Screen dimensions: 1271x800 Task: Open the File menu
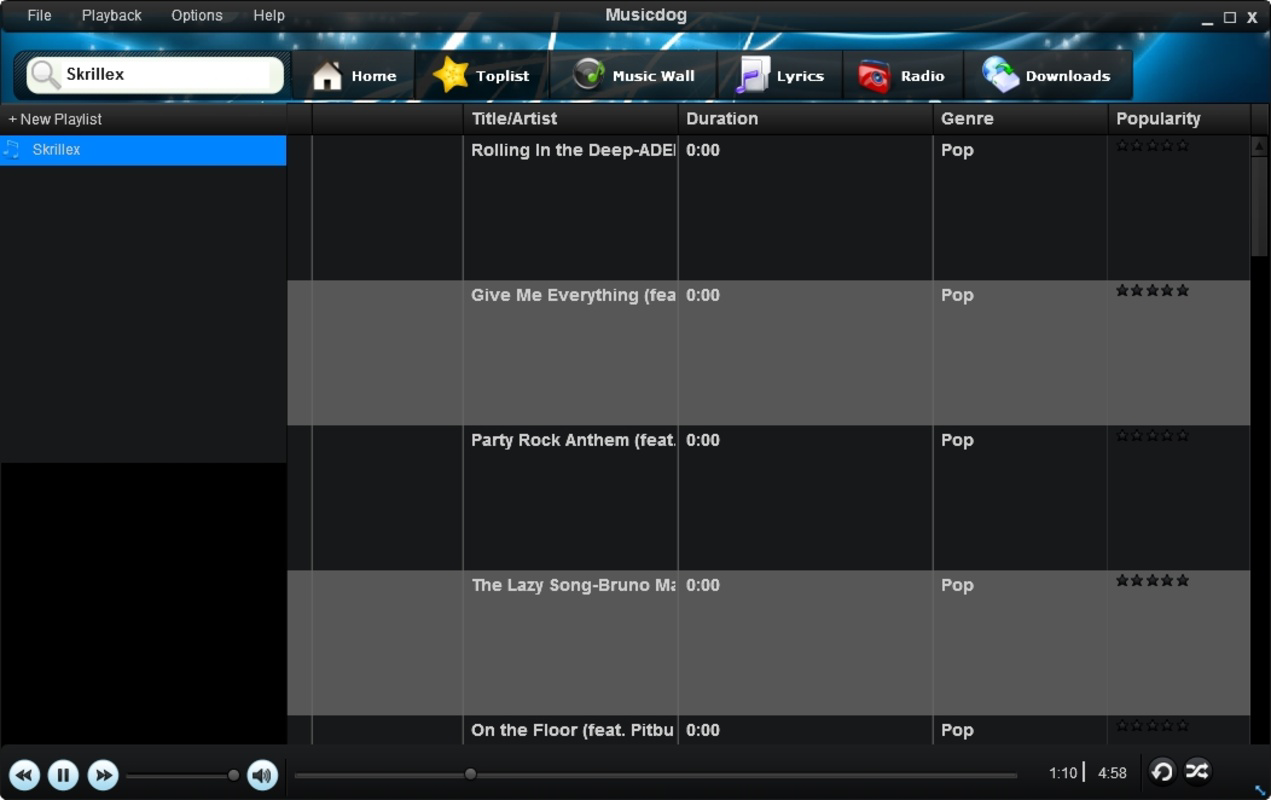[x=39, y=16]
